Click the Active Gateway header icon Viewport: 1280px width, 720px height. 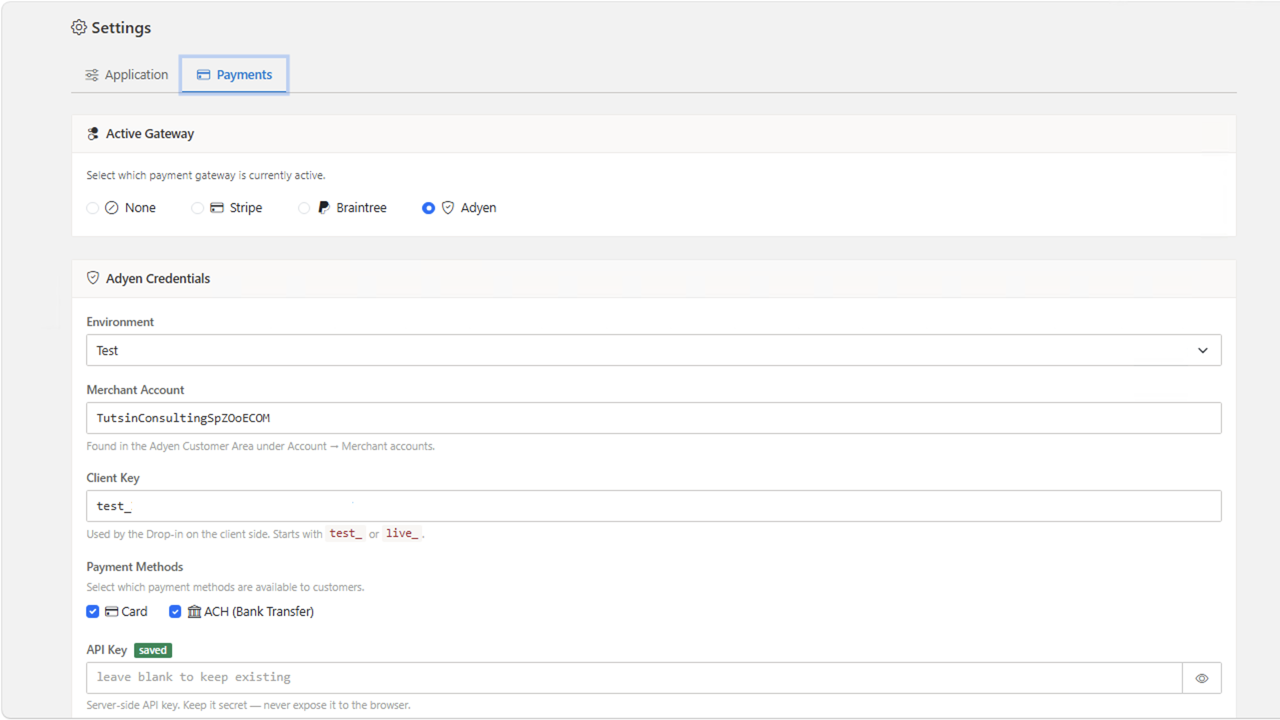(x=92, y=133)
